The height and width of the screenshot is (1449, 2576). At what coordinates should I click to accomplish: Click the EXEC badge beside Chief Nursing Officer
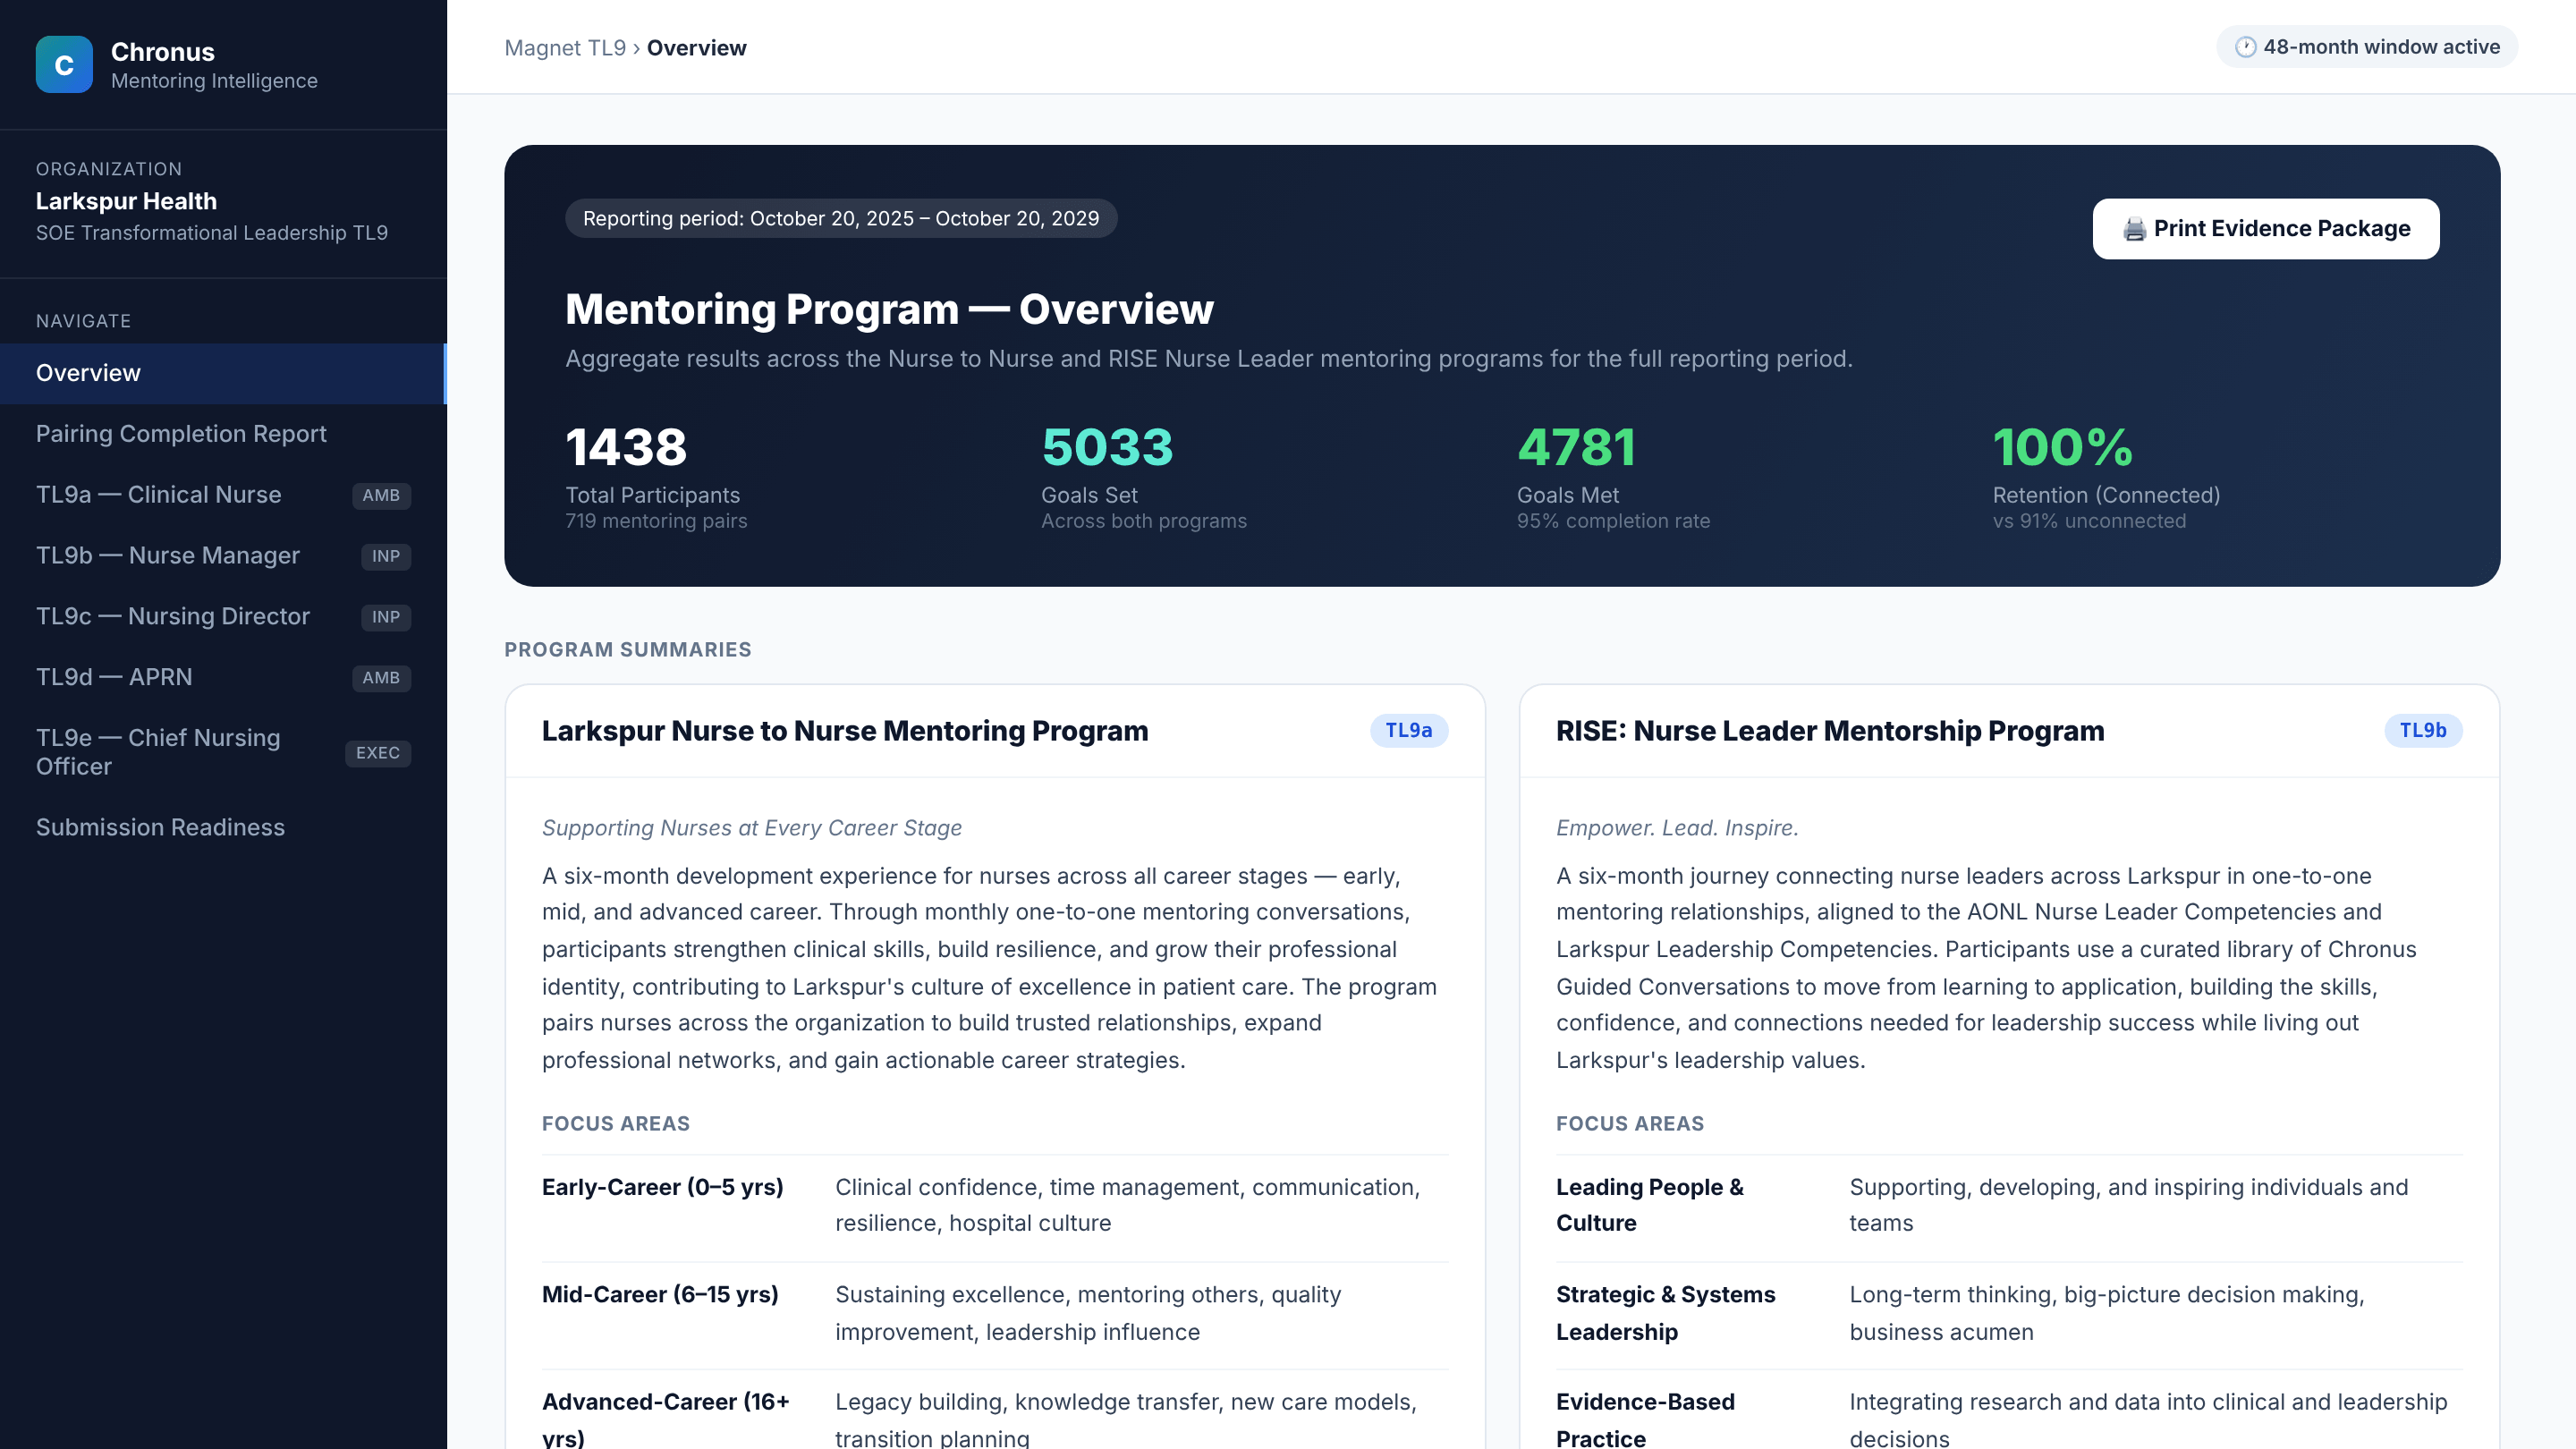pyautogui.click(x=378, y=753)
